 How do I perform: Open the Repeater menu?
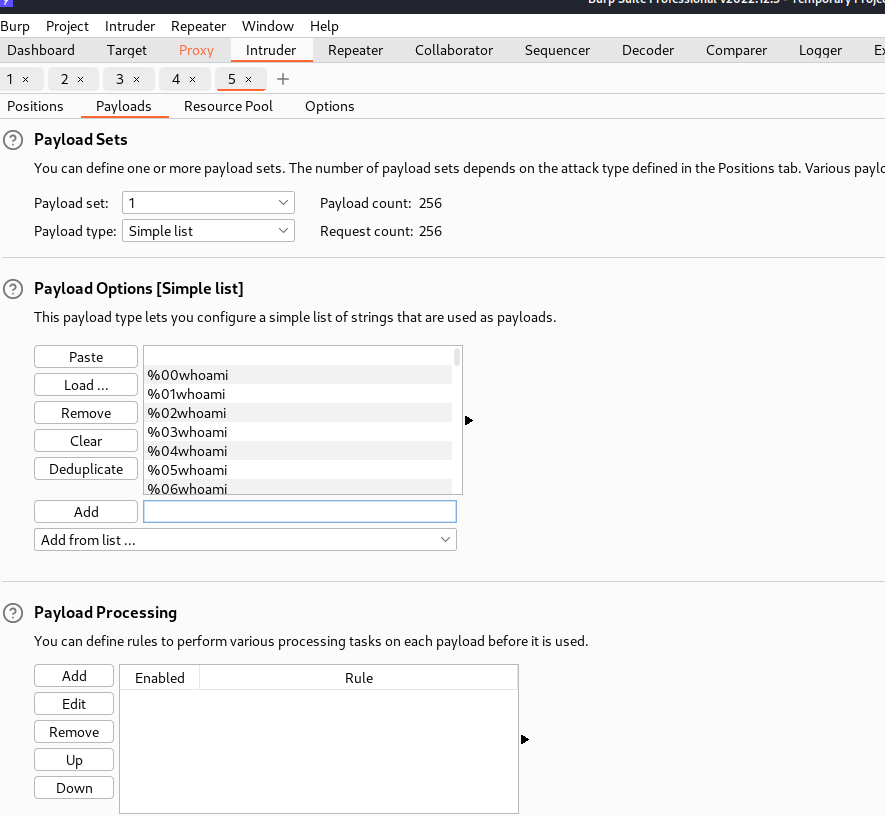(x=198, y=26)
